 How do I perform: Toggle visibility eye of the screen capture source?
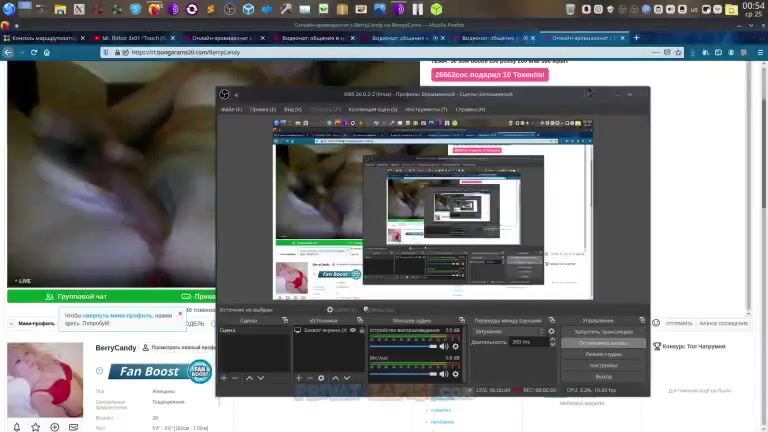click(352, 330)
